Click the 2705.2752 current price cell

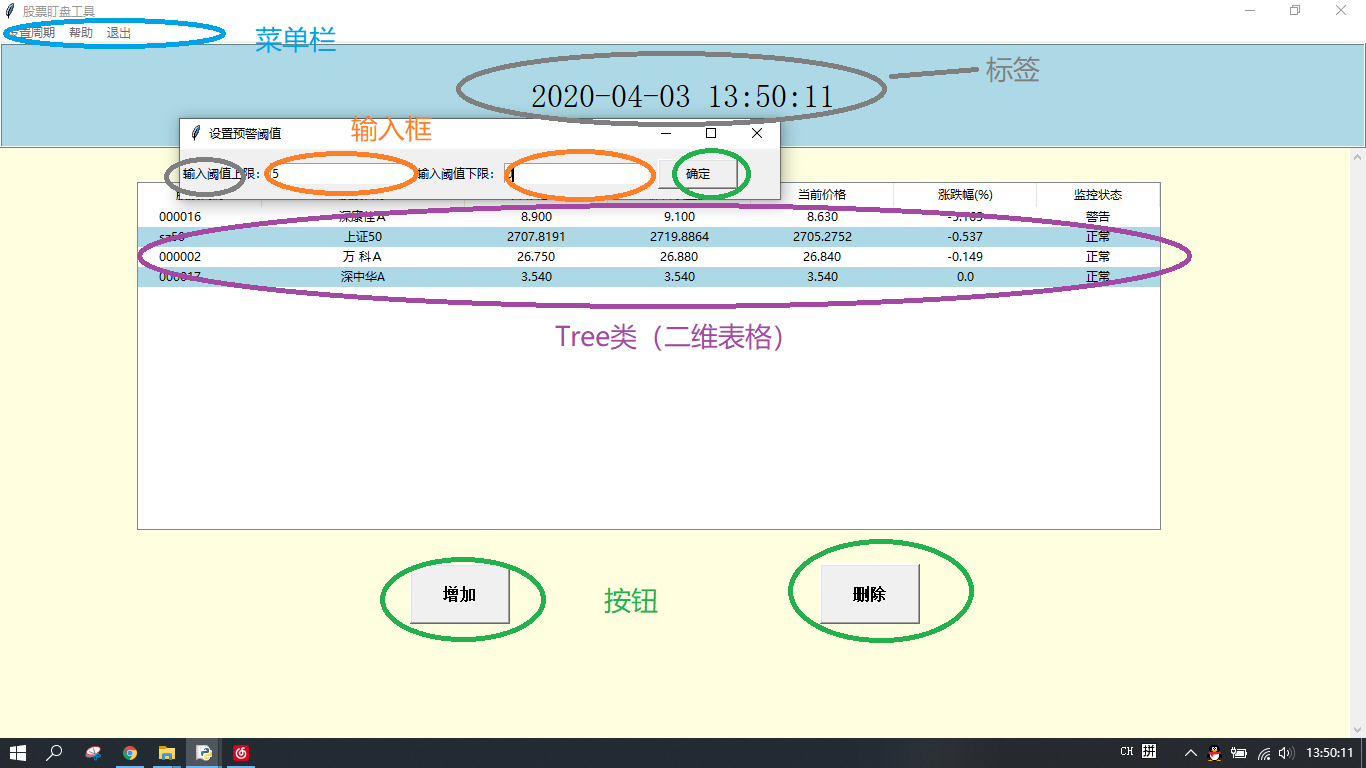pyautogui.click(x=822, y=237)
